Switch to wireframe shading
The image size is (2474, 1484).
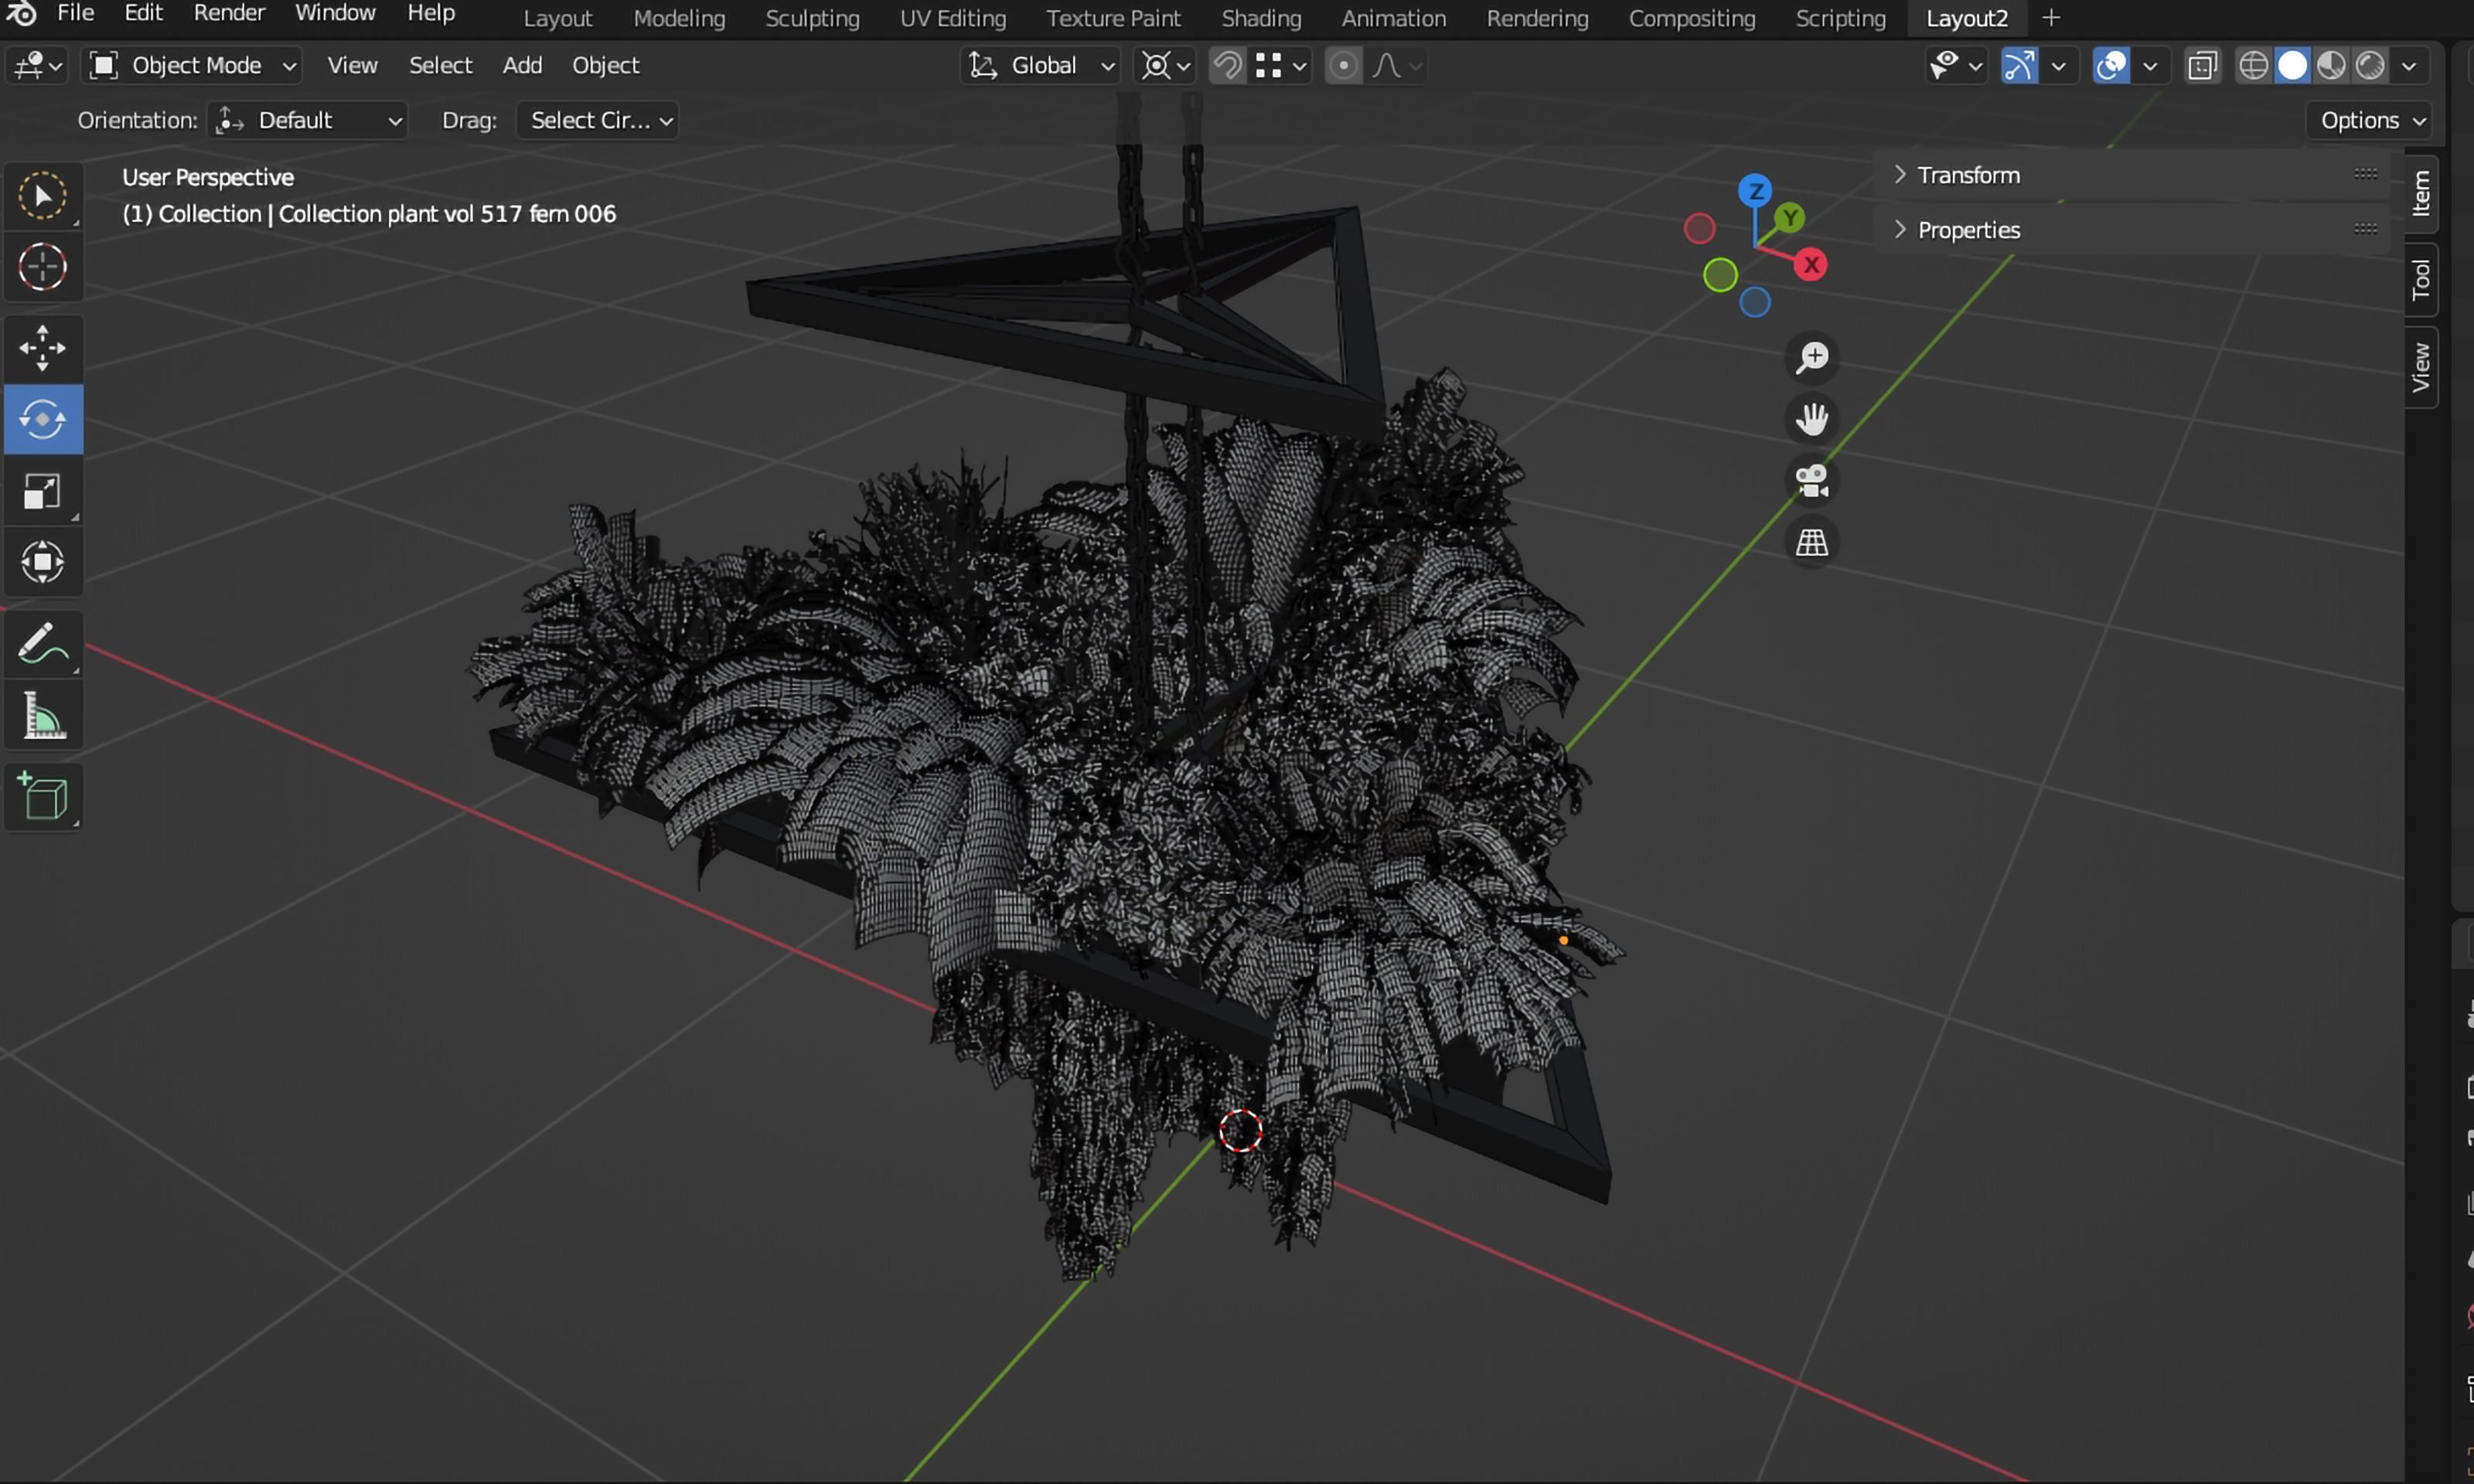2253,66
